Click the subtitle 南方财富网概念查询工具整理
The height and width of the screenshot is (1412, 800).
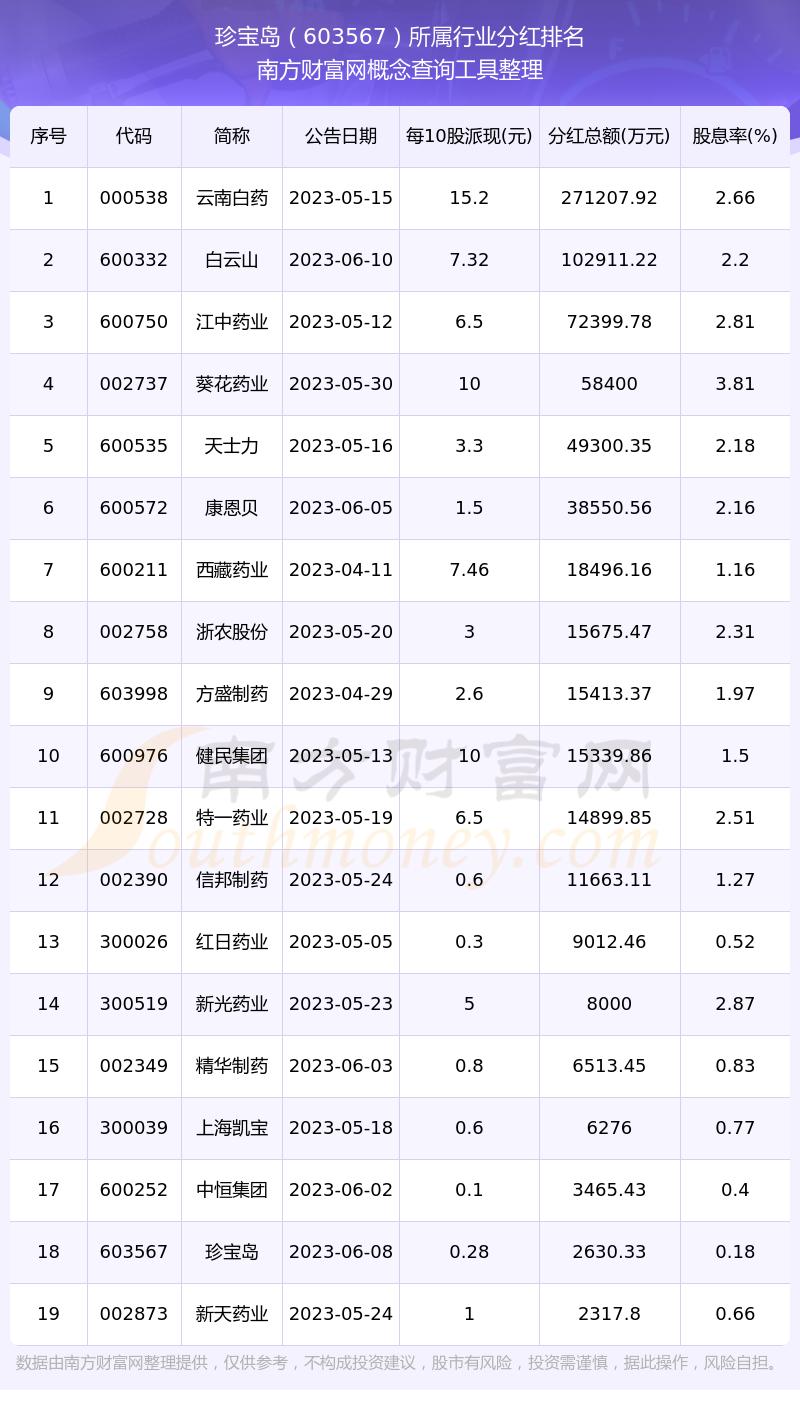(400, 70)
